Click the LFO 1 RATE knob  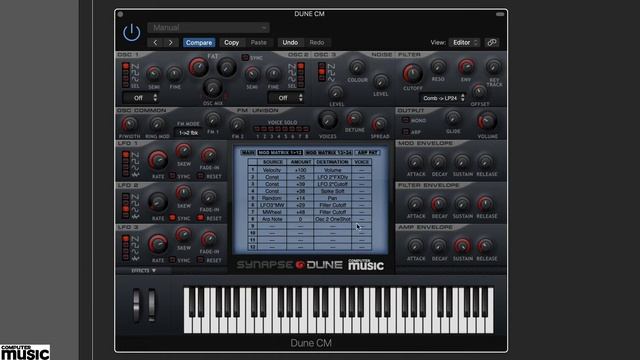pyautogui.click(x=158, y=160)
